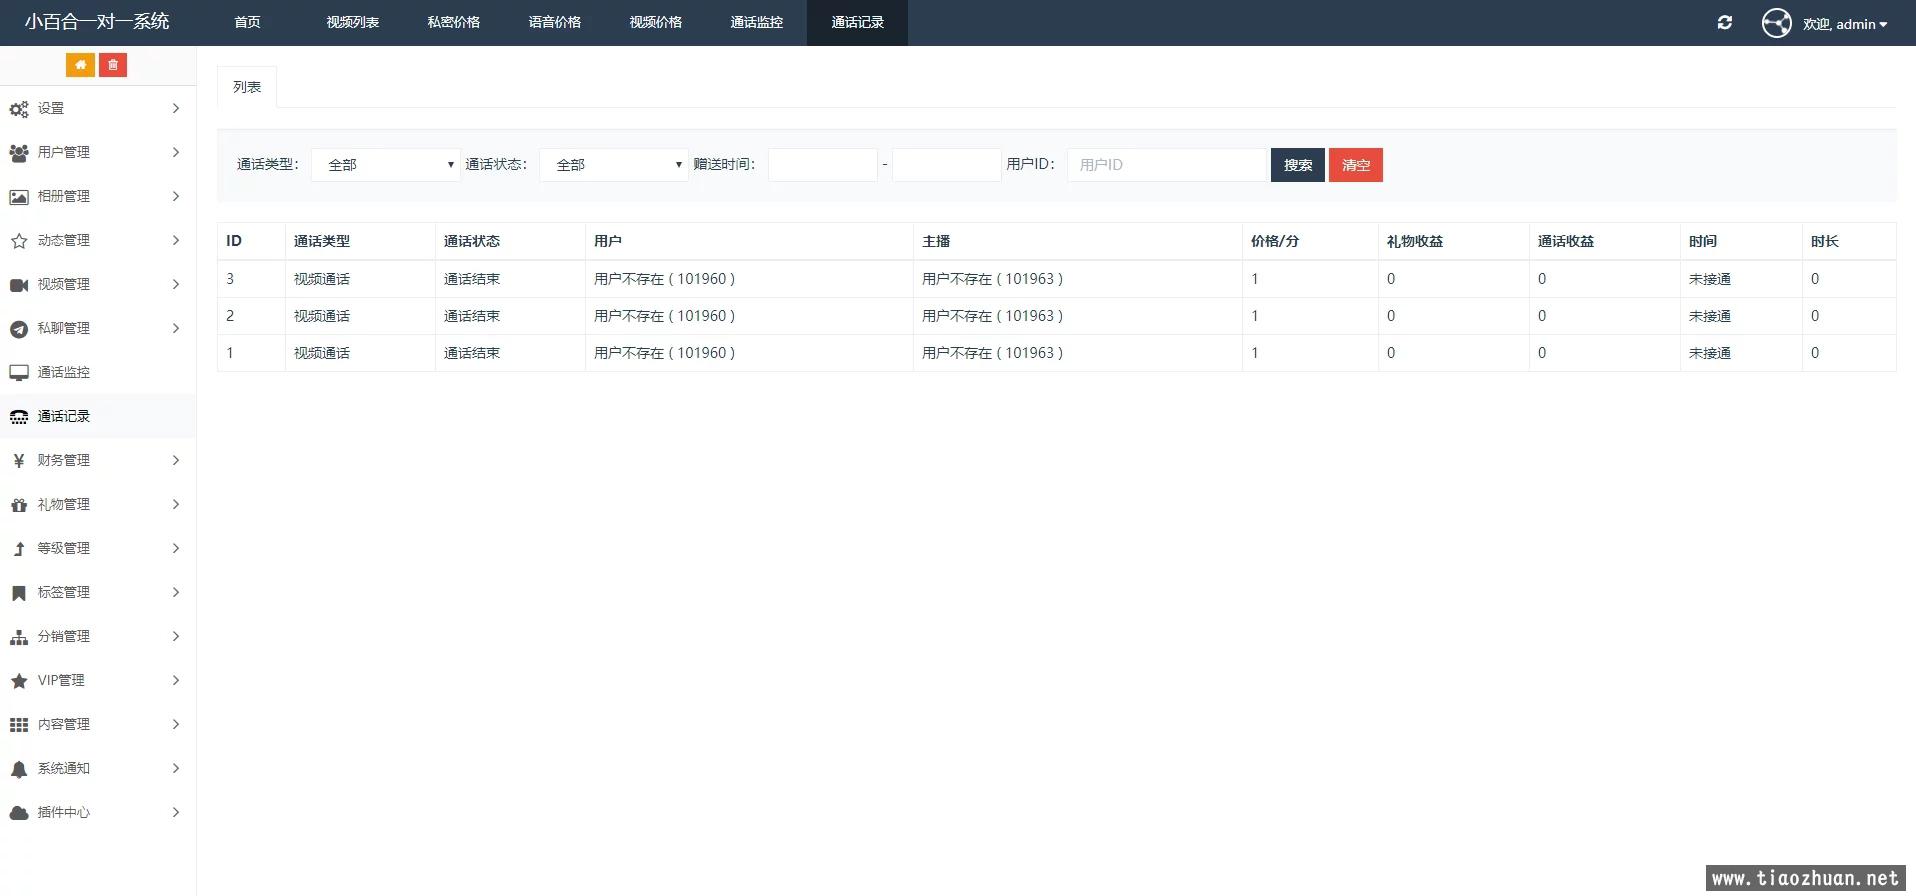This screenshot has height=896, width=1916.
Task: Select 通话记录 tab in top navigation
Action: click(x=858, y=22)
